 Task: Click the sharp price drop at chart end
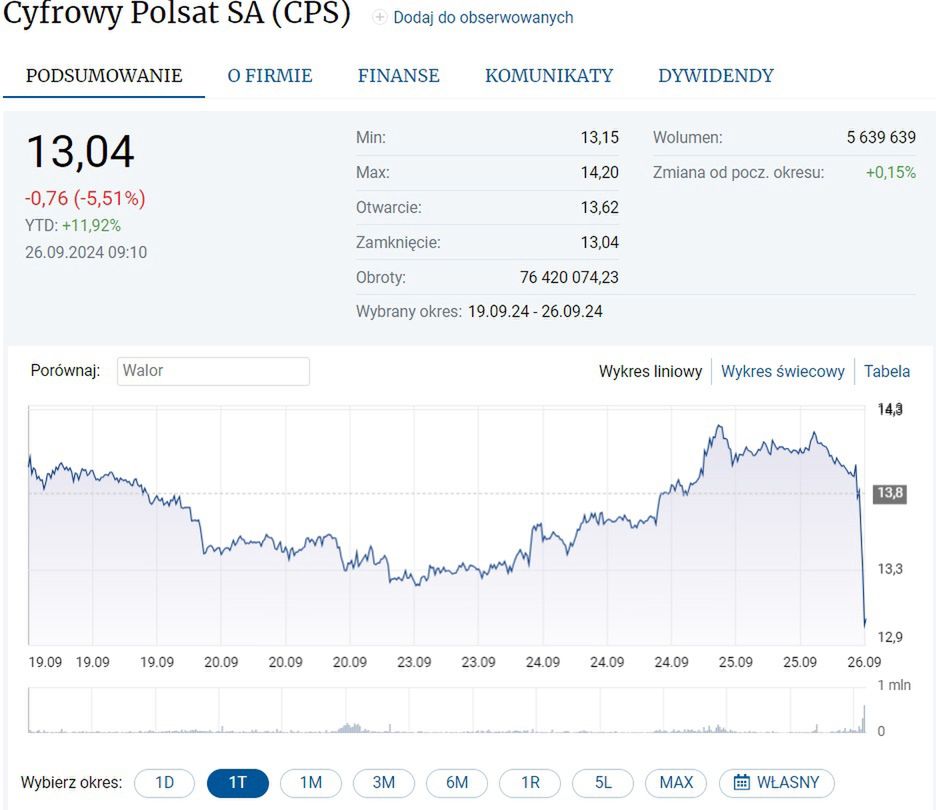(x=861, y=555)
